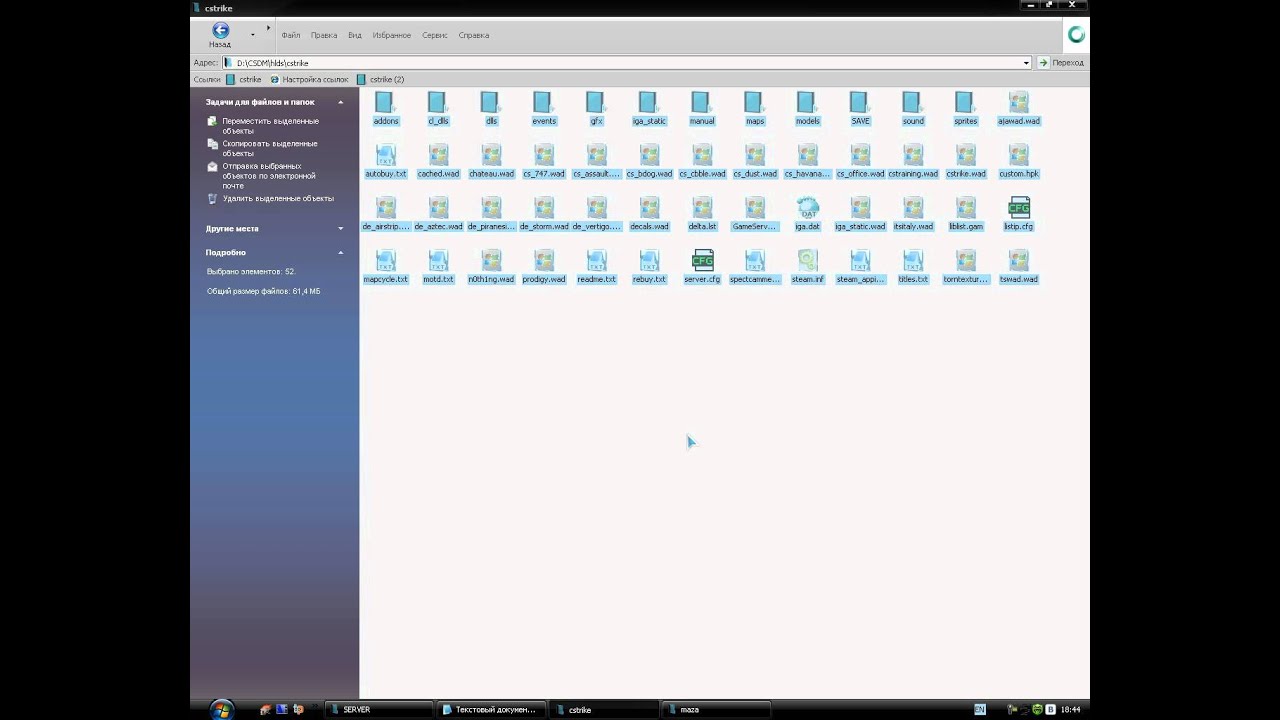Image resolution: width=1280 pixels, height=720 pixels.
Task: Select the addons folder icon
Action: pos(385,102)
